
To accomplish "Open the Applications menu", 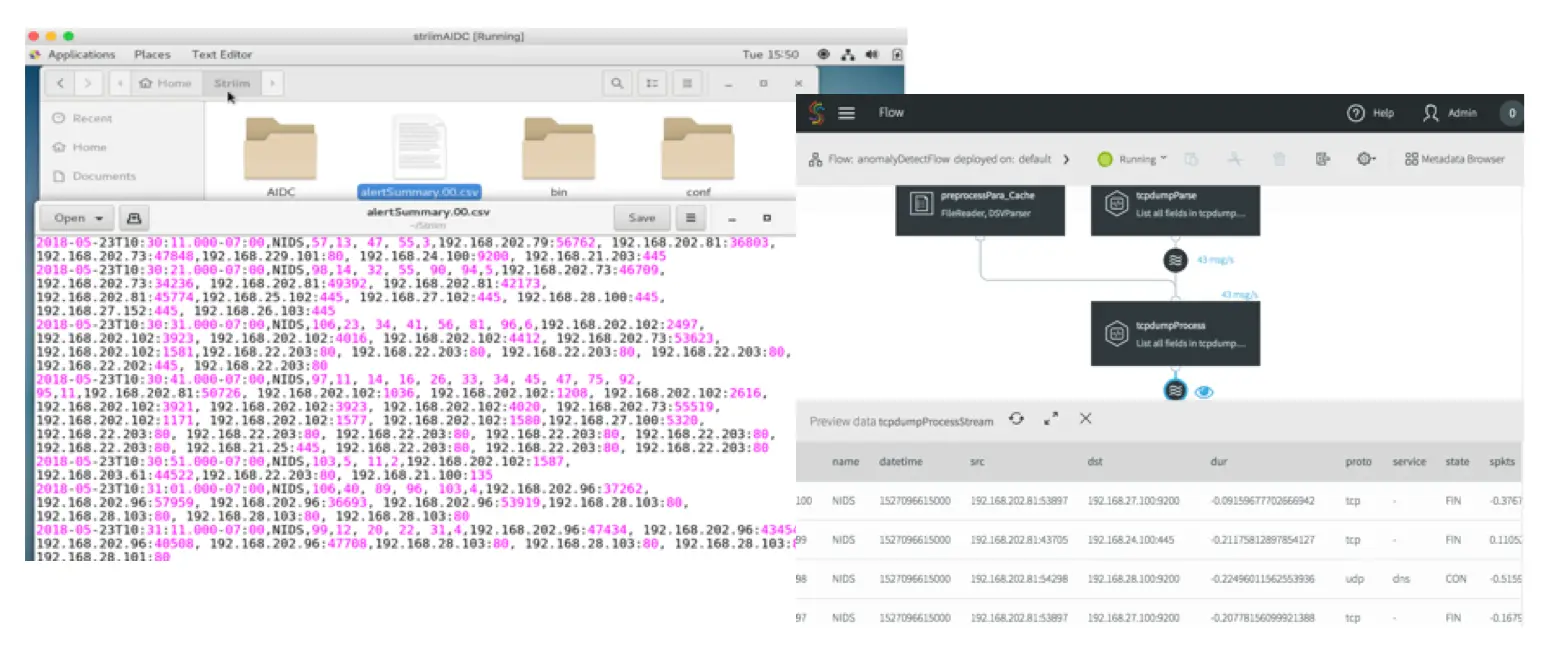I will pyautogui.click(x=81, y=55).
